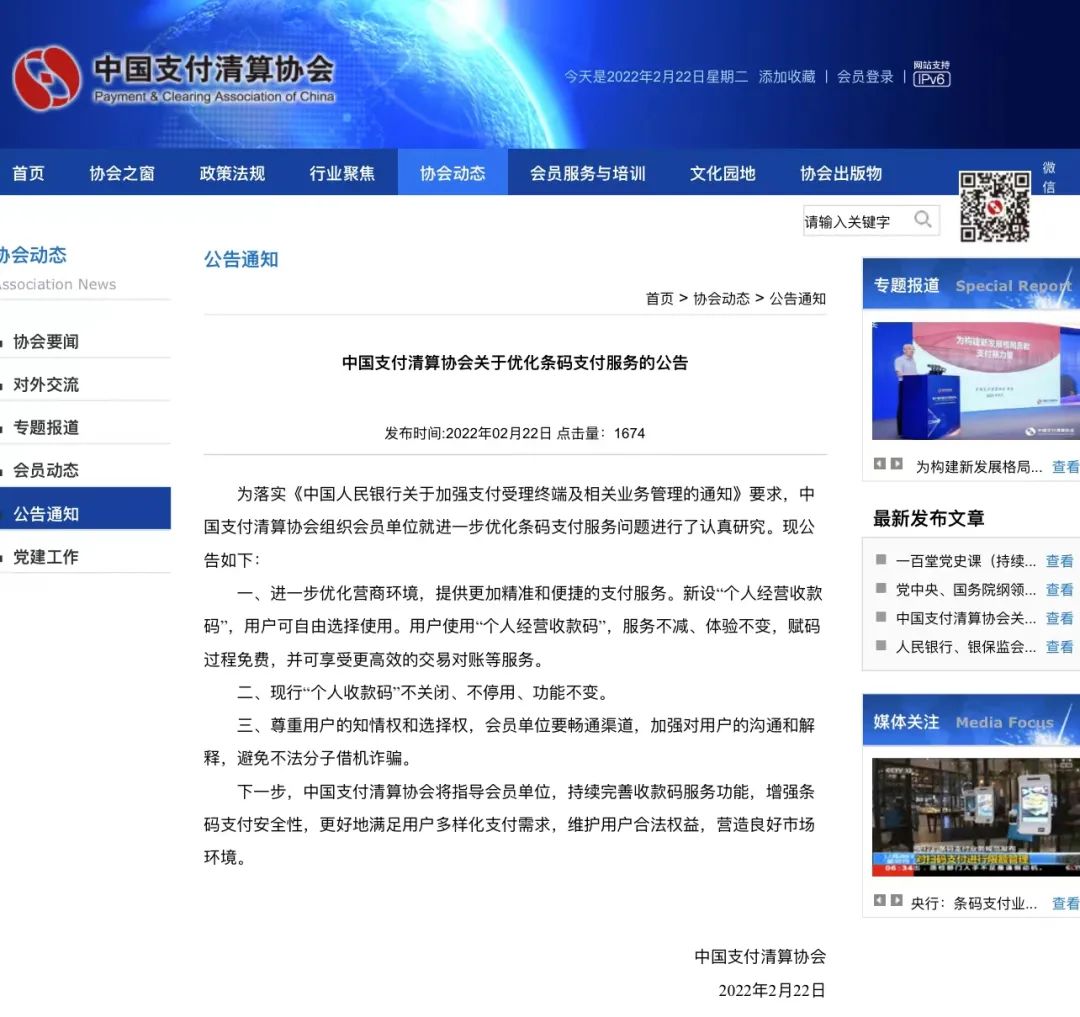Click the IPv6 website support badge

[x=931, y=75]
